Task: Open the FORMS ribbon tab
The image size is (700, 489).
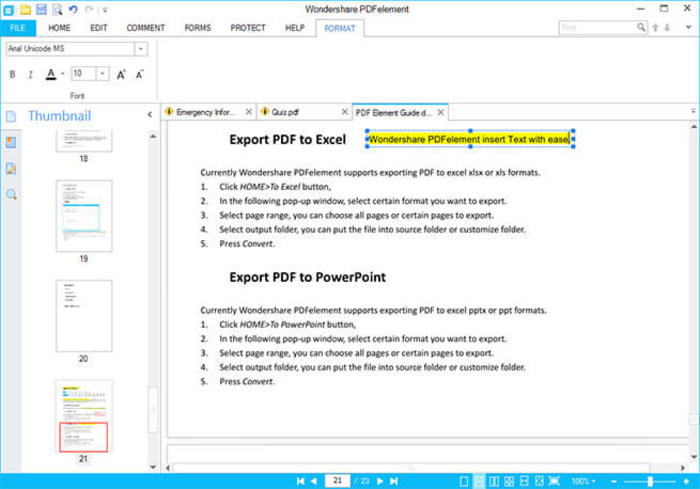Action: tap(197, 28)
